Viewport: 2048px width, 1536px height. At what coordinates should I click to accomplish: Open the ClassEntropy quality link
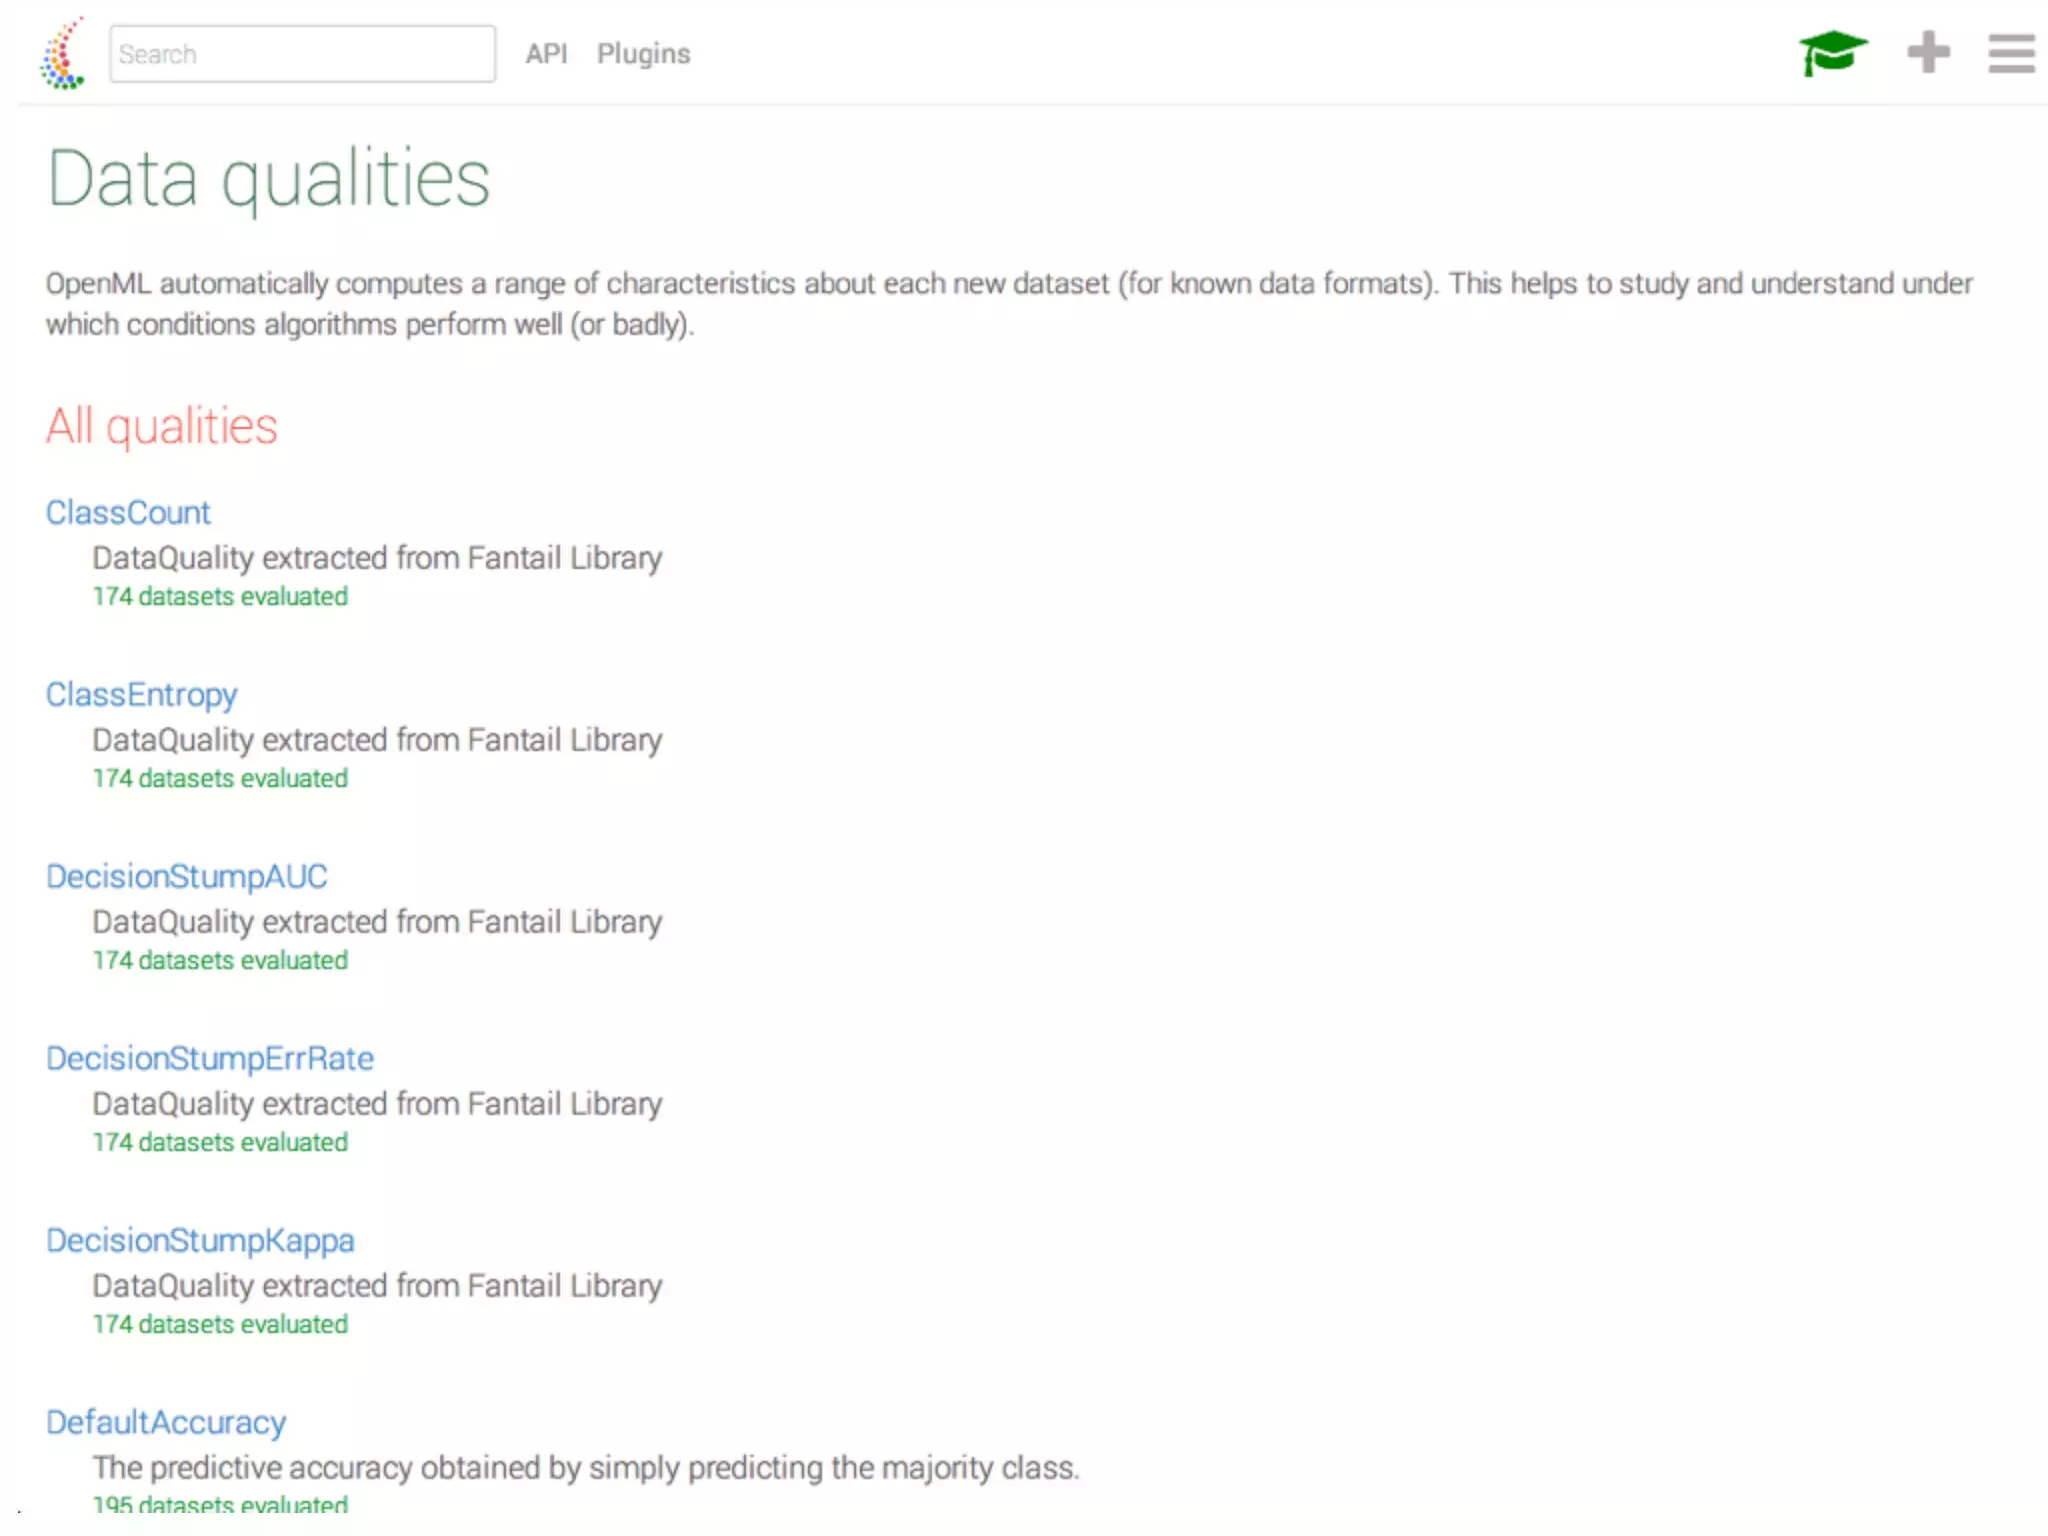click(141, 695)
